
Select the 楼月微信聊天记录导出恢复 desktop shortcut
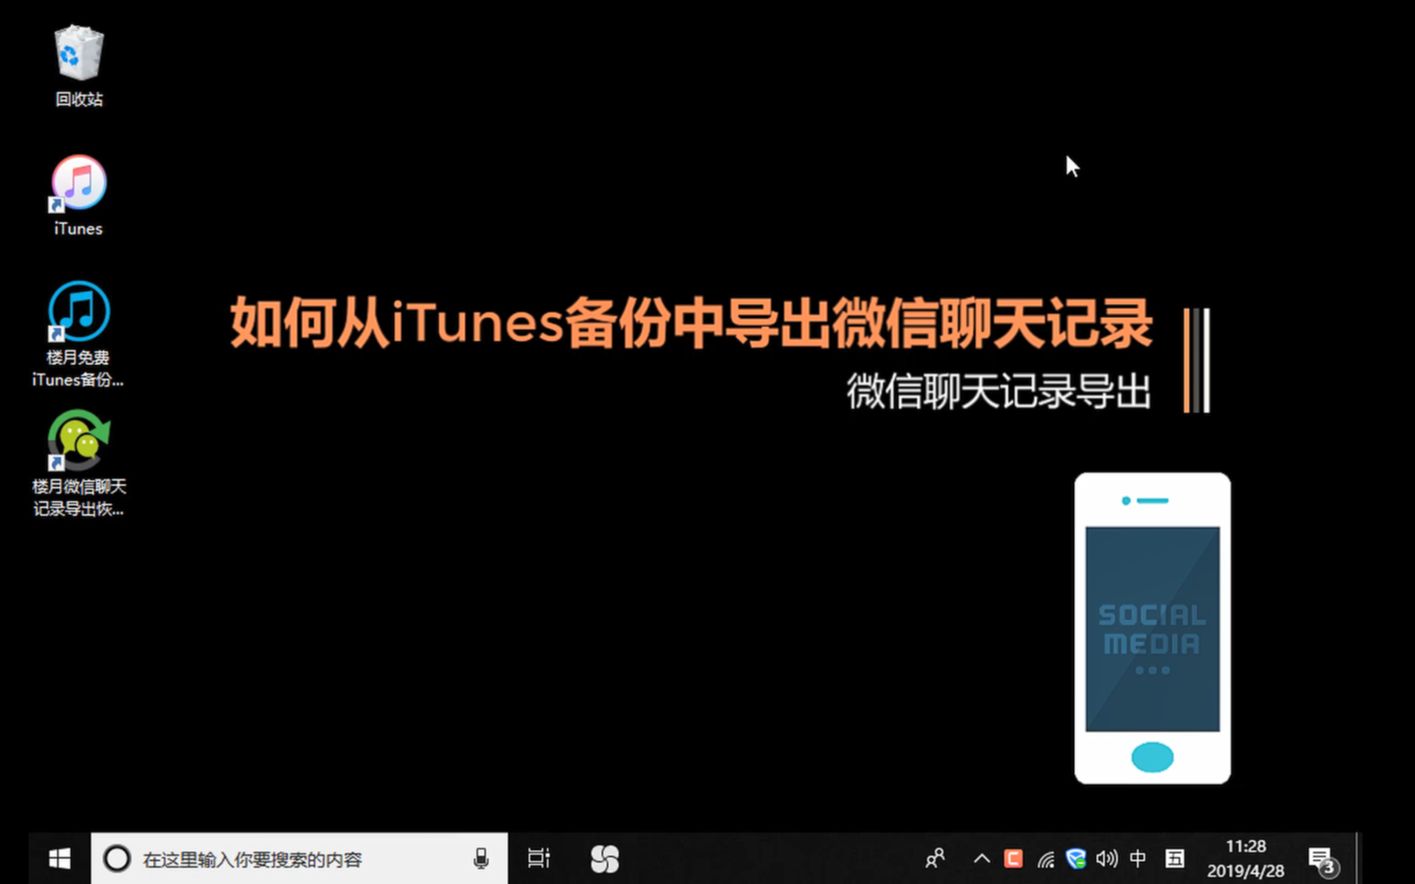click(79, 464)
